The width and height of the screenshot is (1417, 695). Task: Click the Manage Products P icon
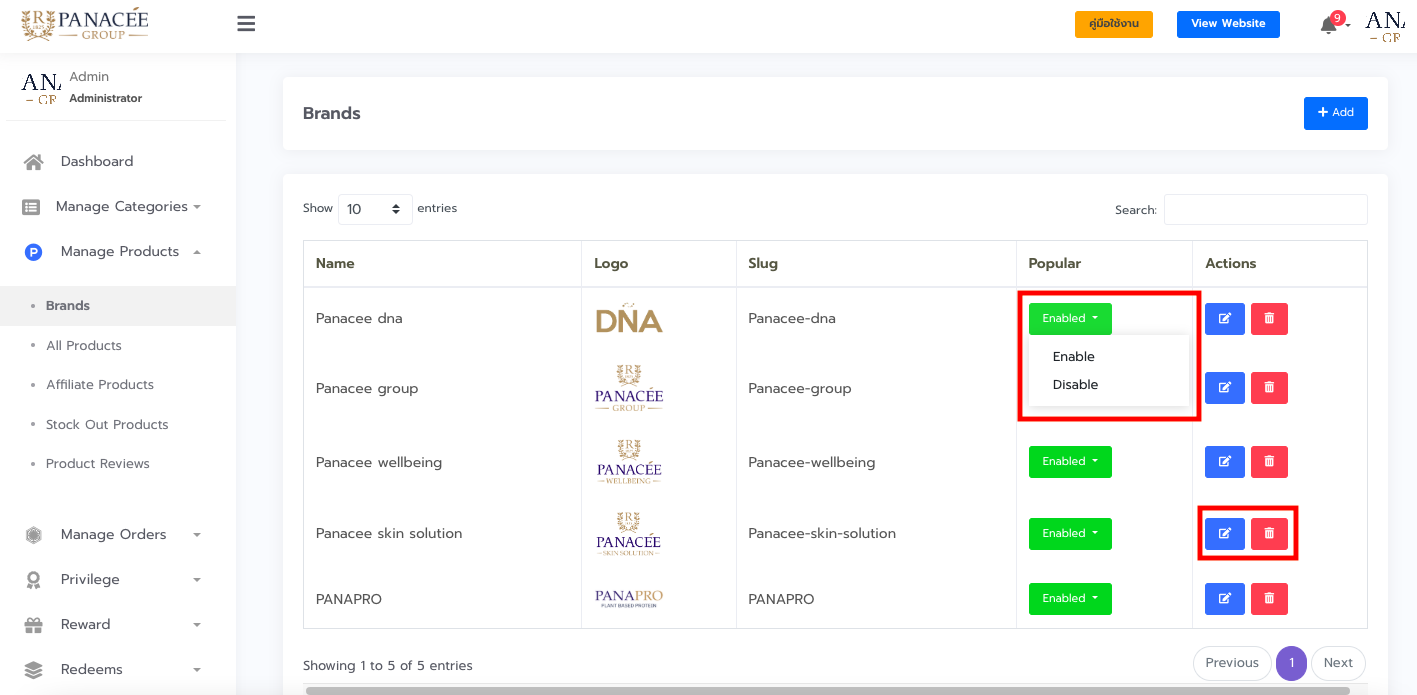coord(33,252)
